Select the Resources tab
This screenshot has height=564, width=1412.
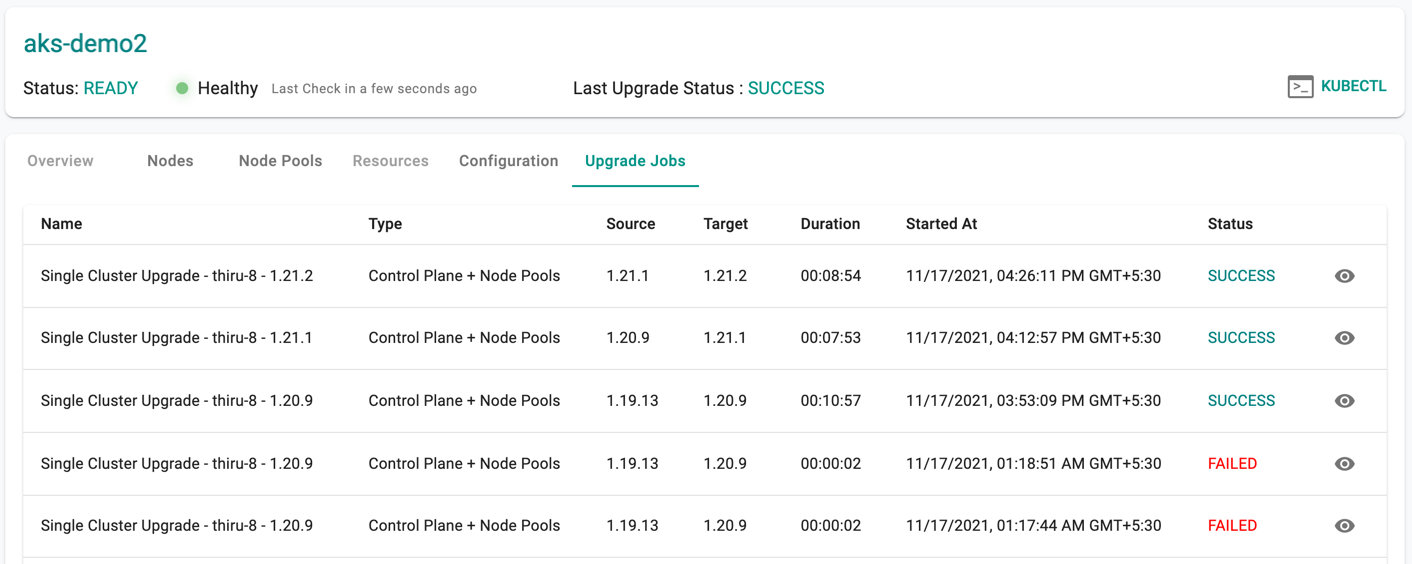pos(390,161)
